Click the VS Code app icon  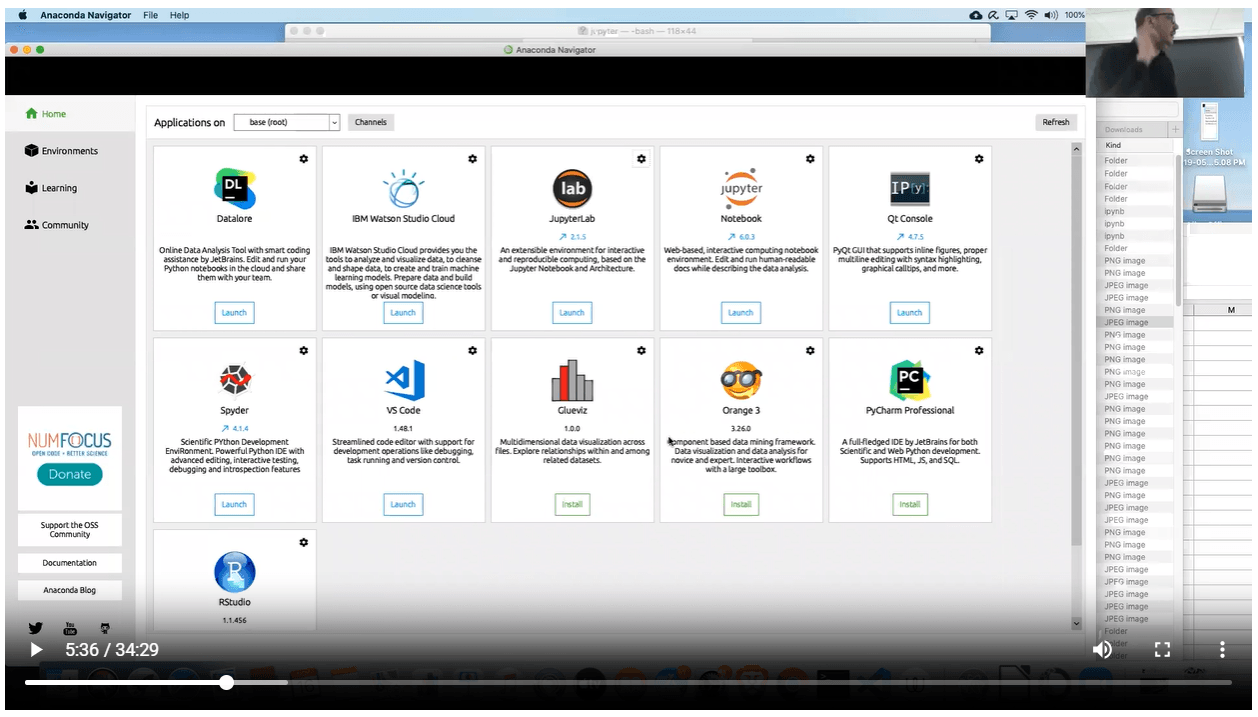(403, 380)
